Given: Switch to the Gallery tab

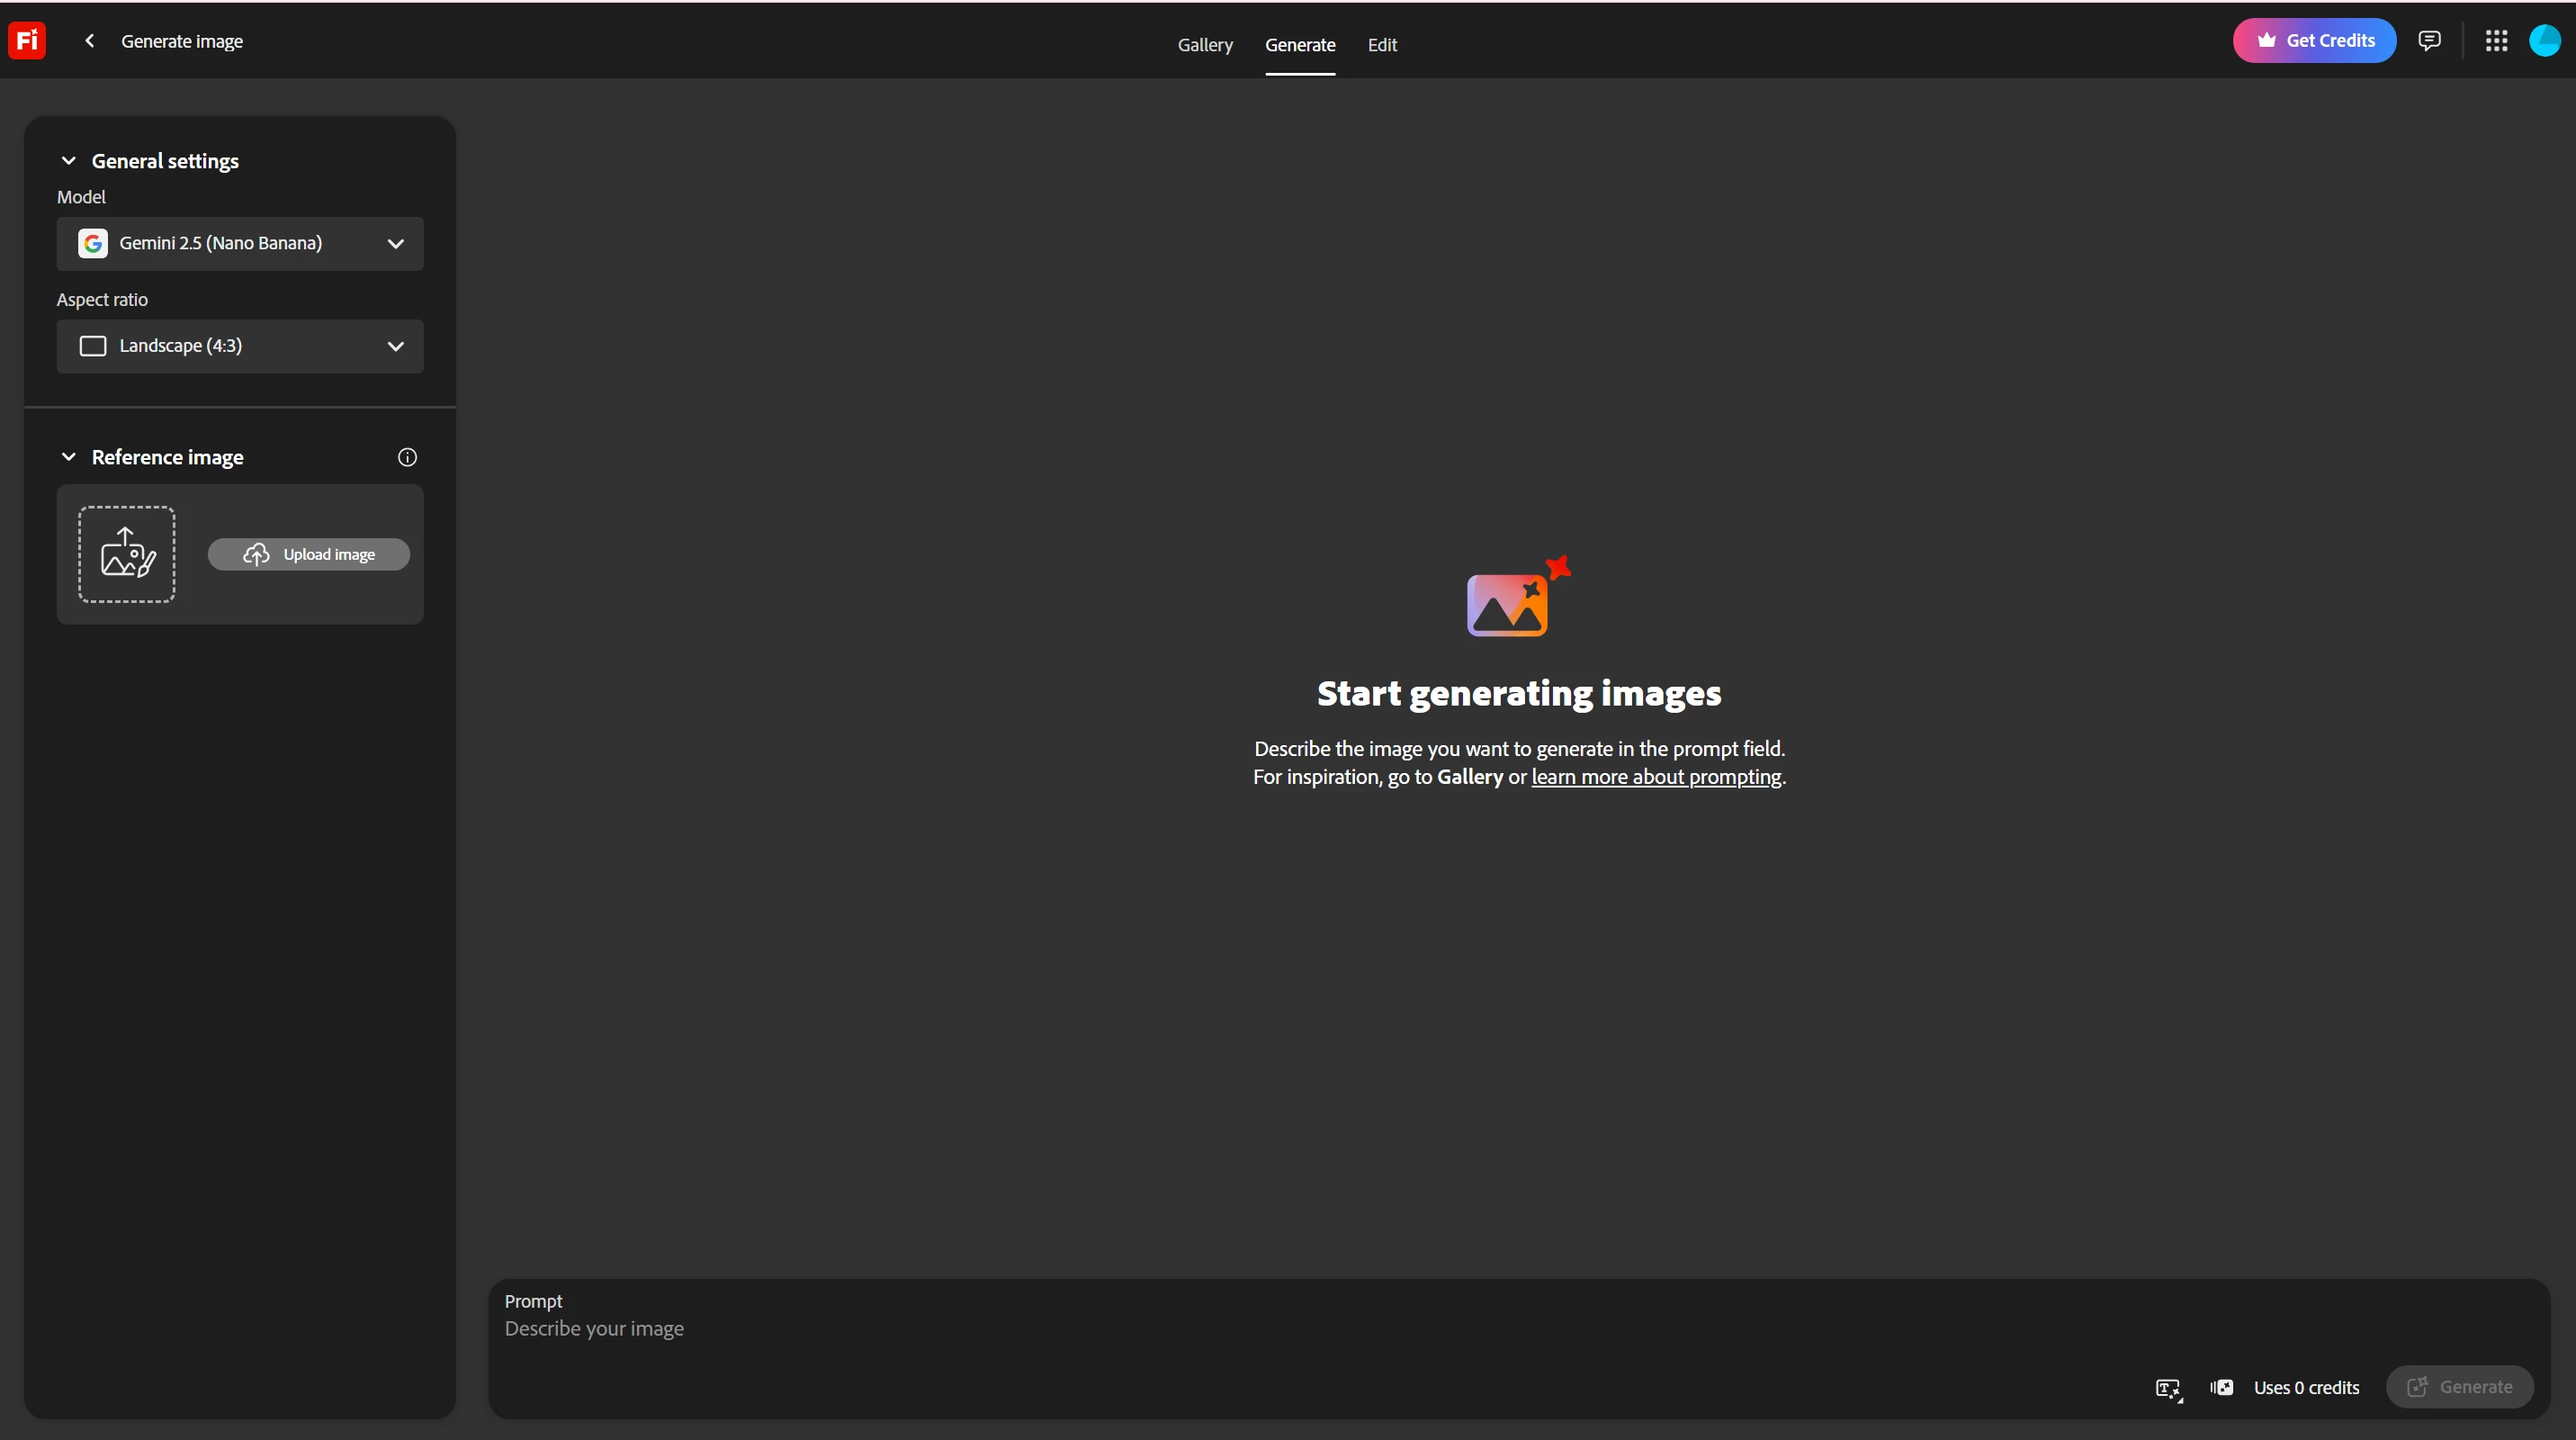Looking at the screenshot, I should point(1205,45).
